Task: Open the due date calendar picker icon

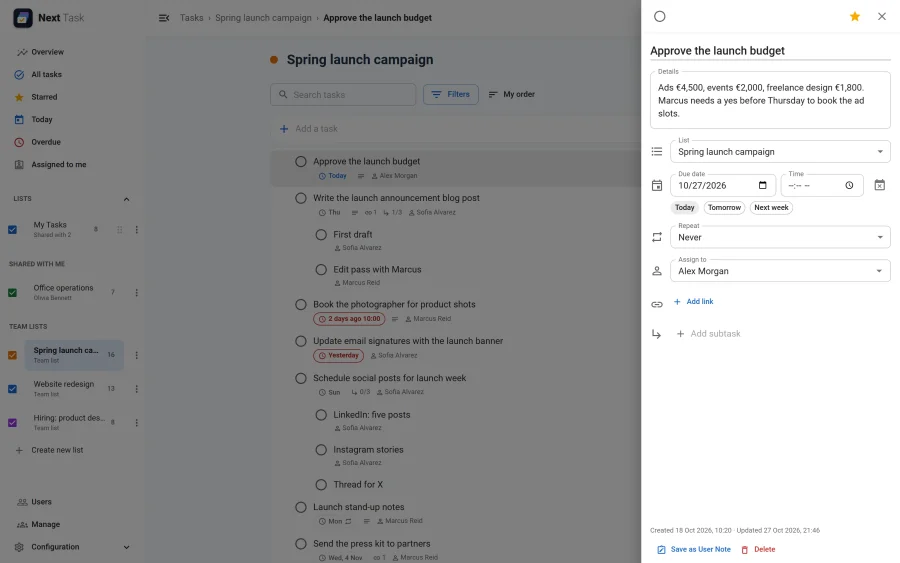Action: [762, 185]
